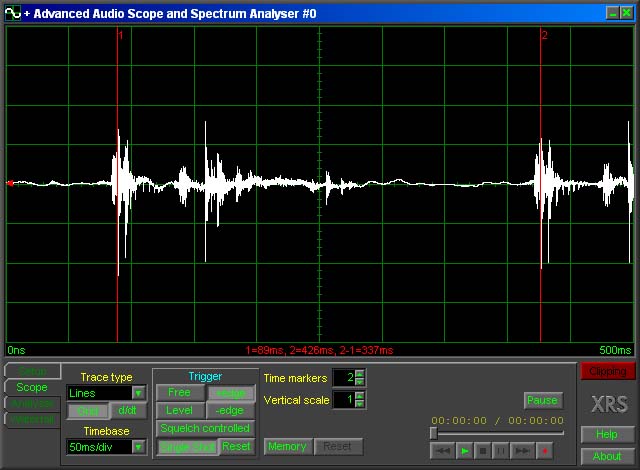Toggle the d/dt derivative button
This screenshot has height=470, width=640.
tap(128, 410)
